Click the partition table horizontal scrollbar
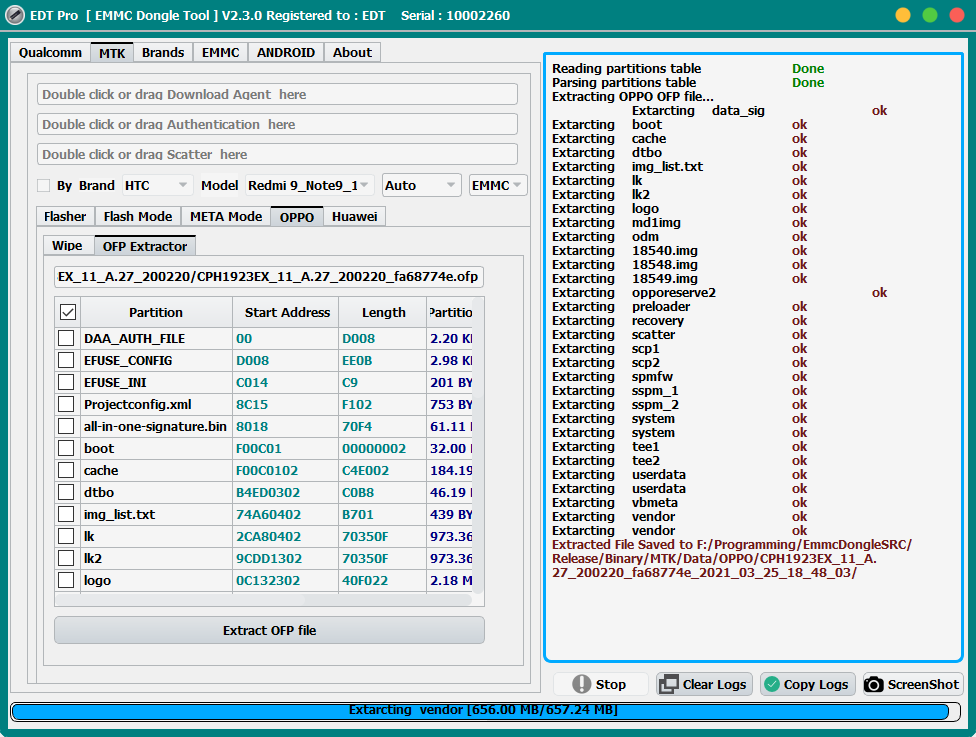Screen dimensions: 976x737 263,600
